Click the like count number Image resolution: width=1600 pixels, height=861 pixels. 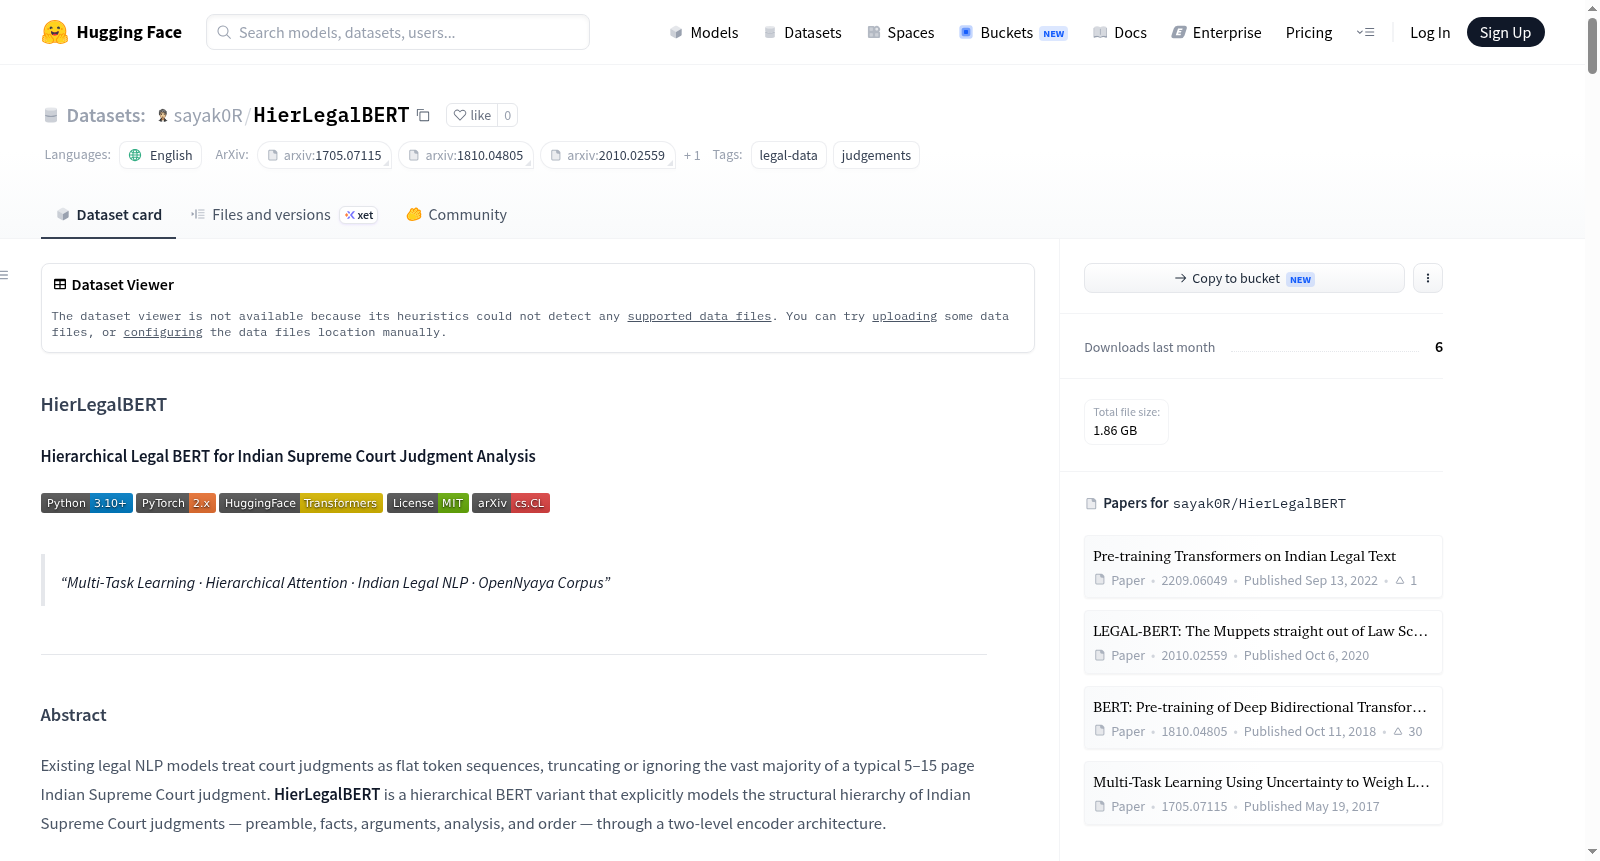pos(508,115)
